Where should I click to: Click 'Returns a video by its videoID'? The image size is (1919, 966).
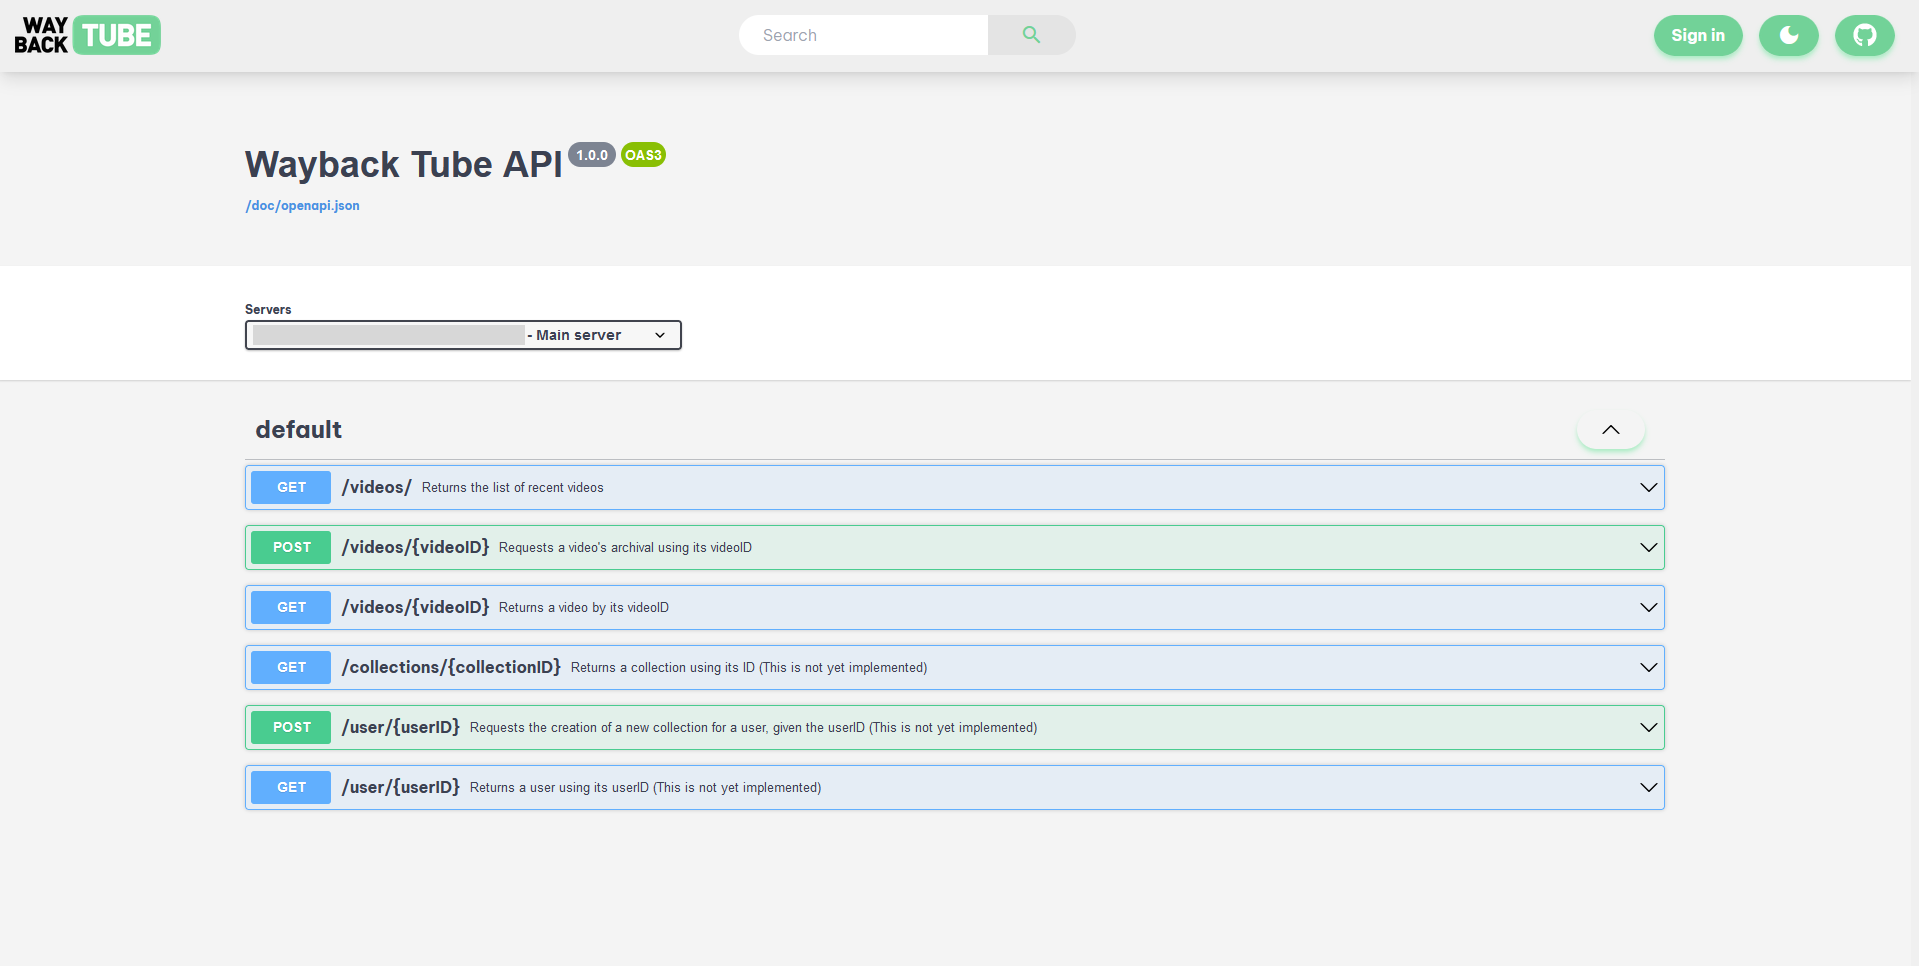(584, 608)
